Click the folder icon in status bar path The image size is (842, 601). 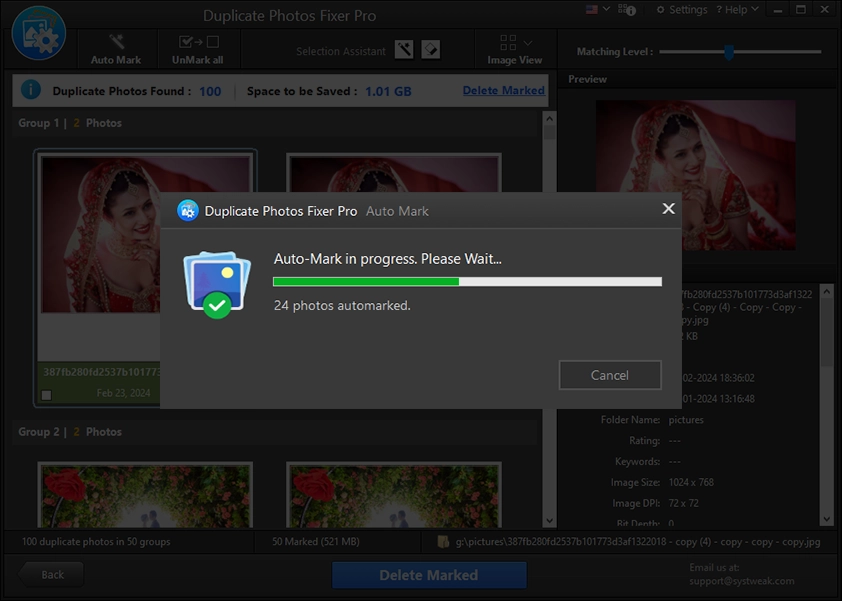[443, 541]
